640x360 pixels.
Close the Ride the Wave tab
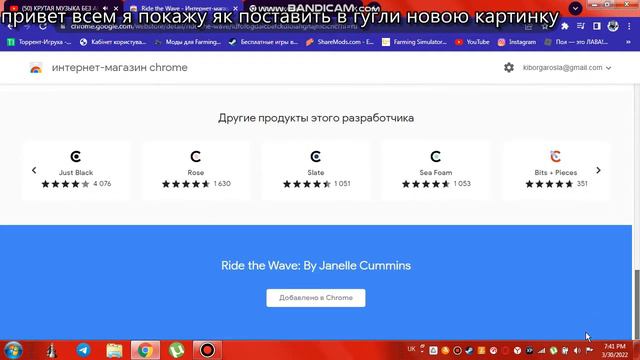coord(236,8)
